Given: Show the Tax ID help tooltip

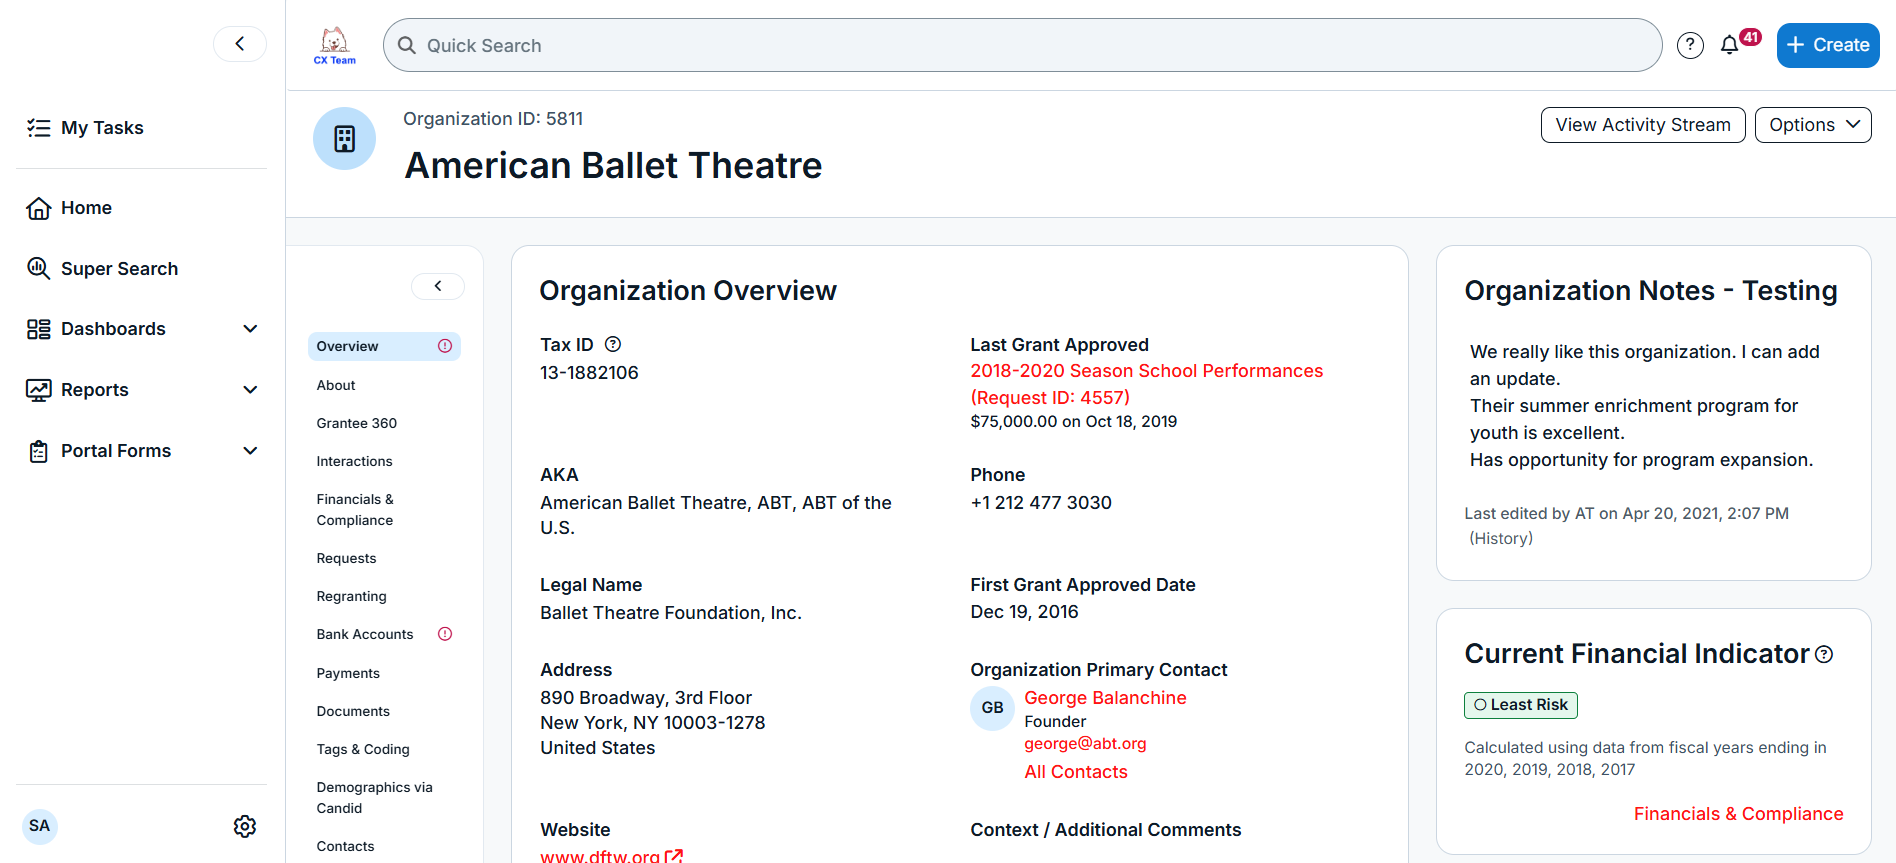Looking at the screenshot, I should click(x=613, y=344).
